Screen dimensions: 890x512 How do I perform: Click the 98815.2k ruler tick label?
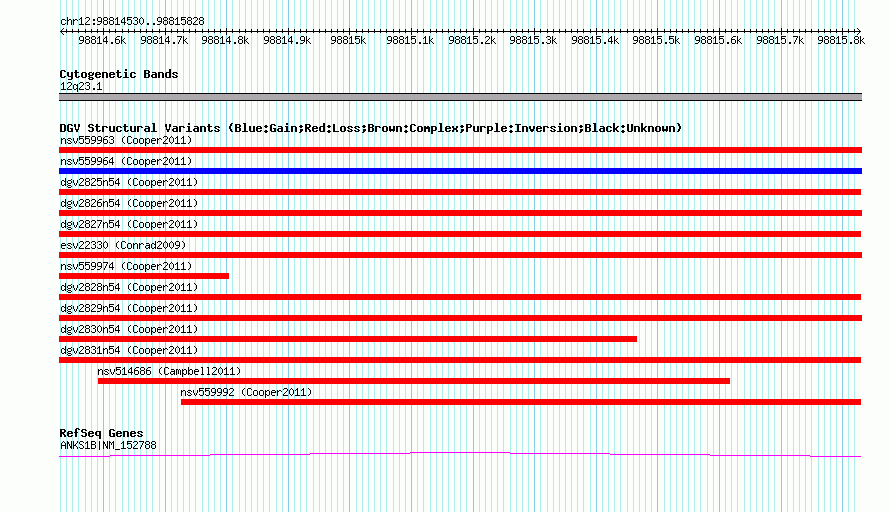pos(472,41)
